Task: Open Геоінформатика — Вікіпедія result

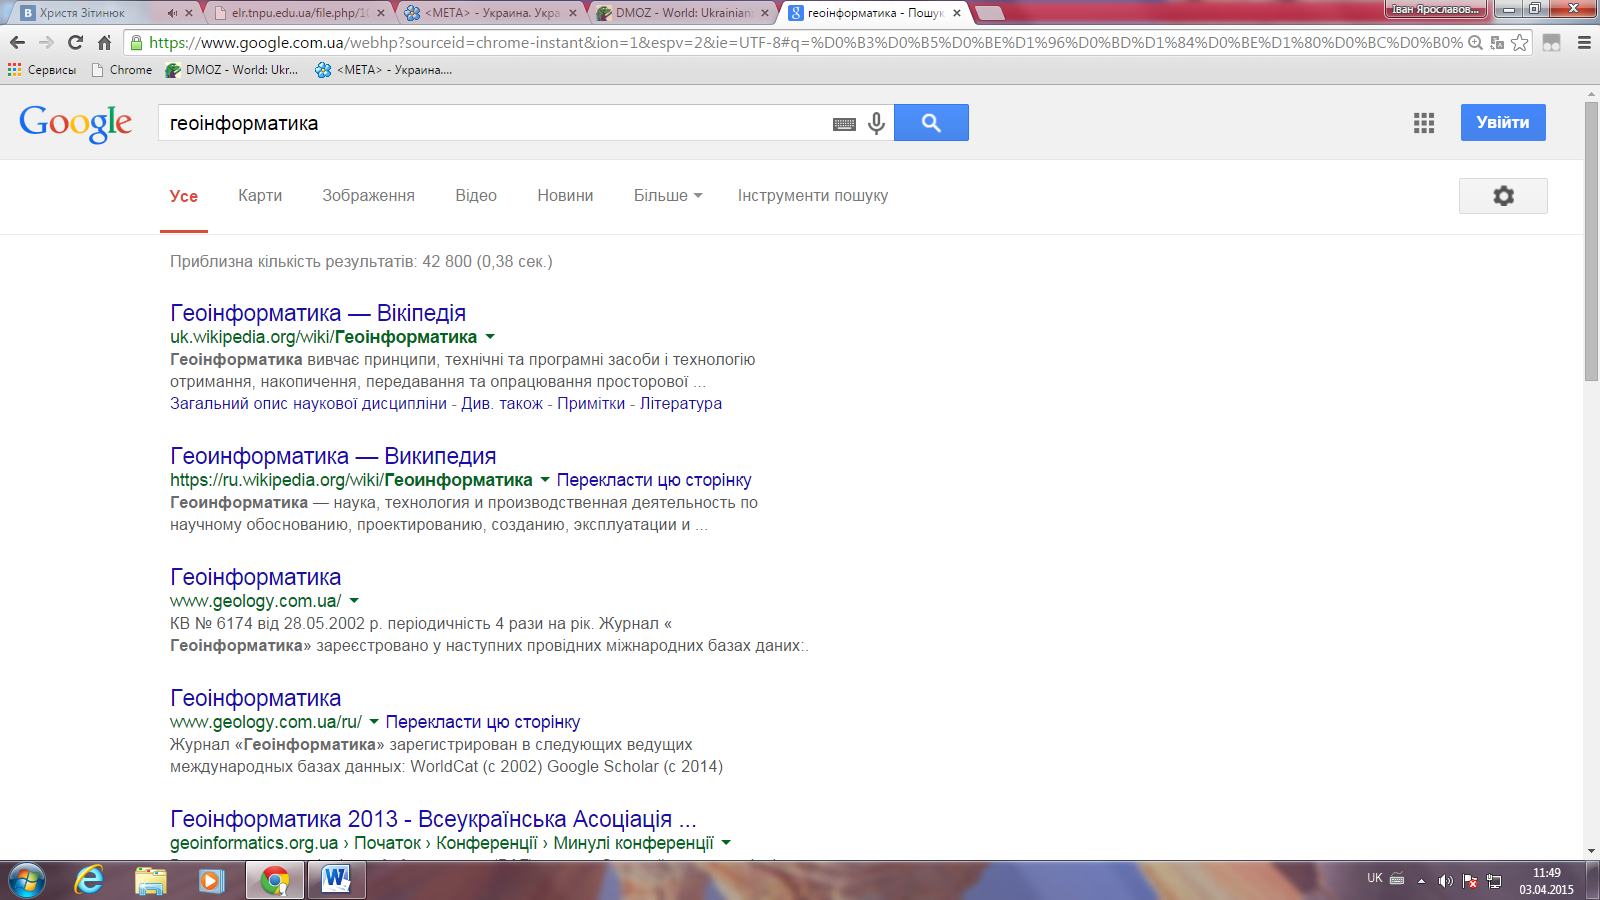Action: [x=318, y=313]
